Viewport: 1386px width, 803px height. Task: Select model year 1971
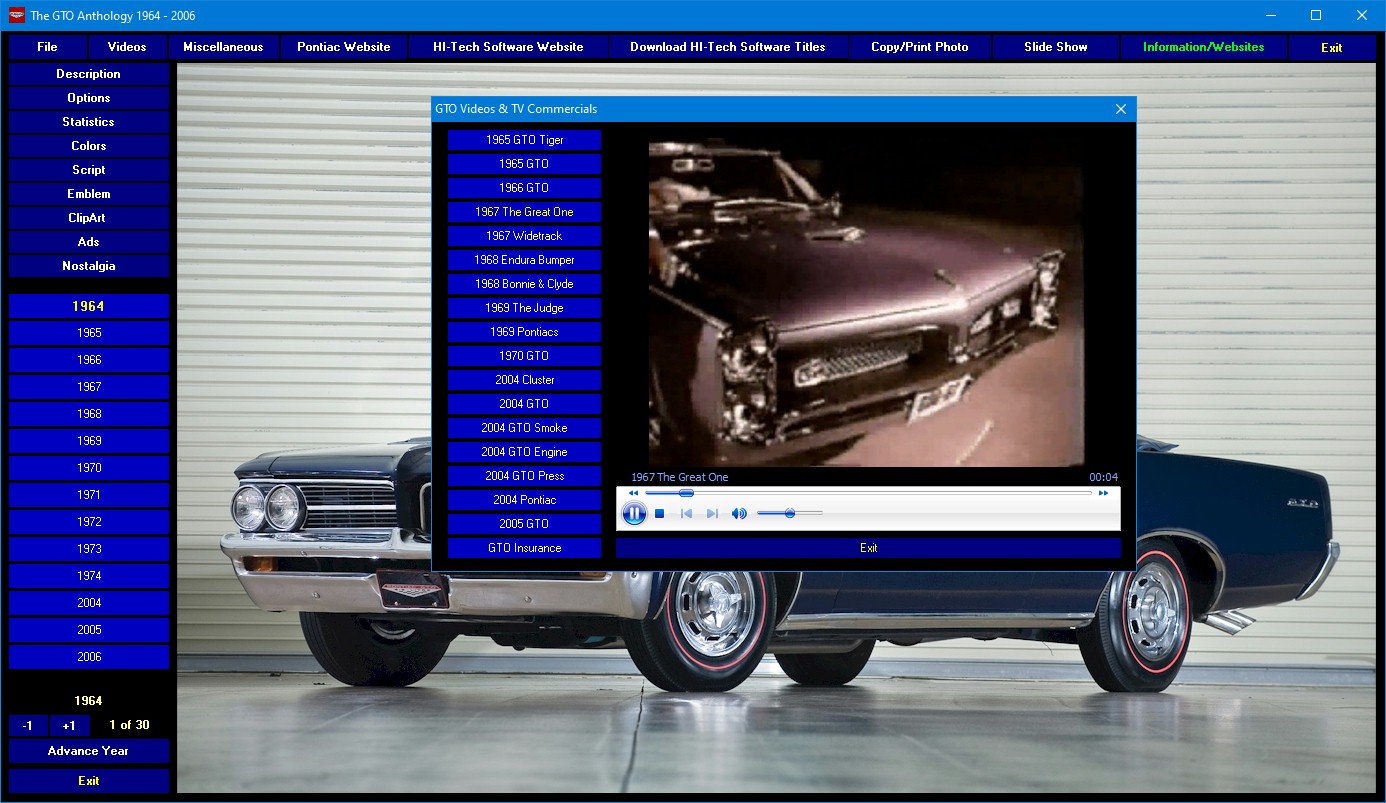click(x=89, y=495)
